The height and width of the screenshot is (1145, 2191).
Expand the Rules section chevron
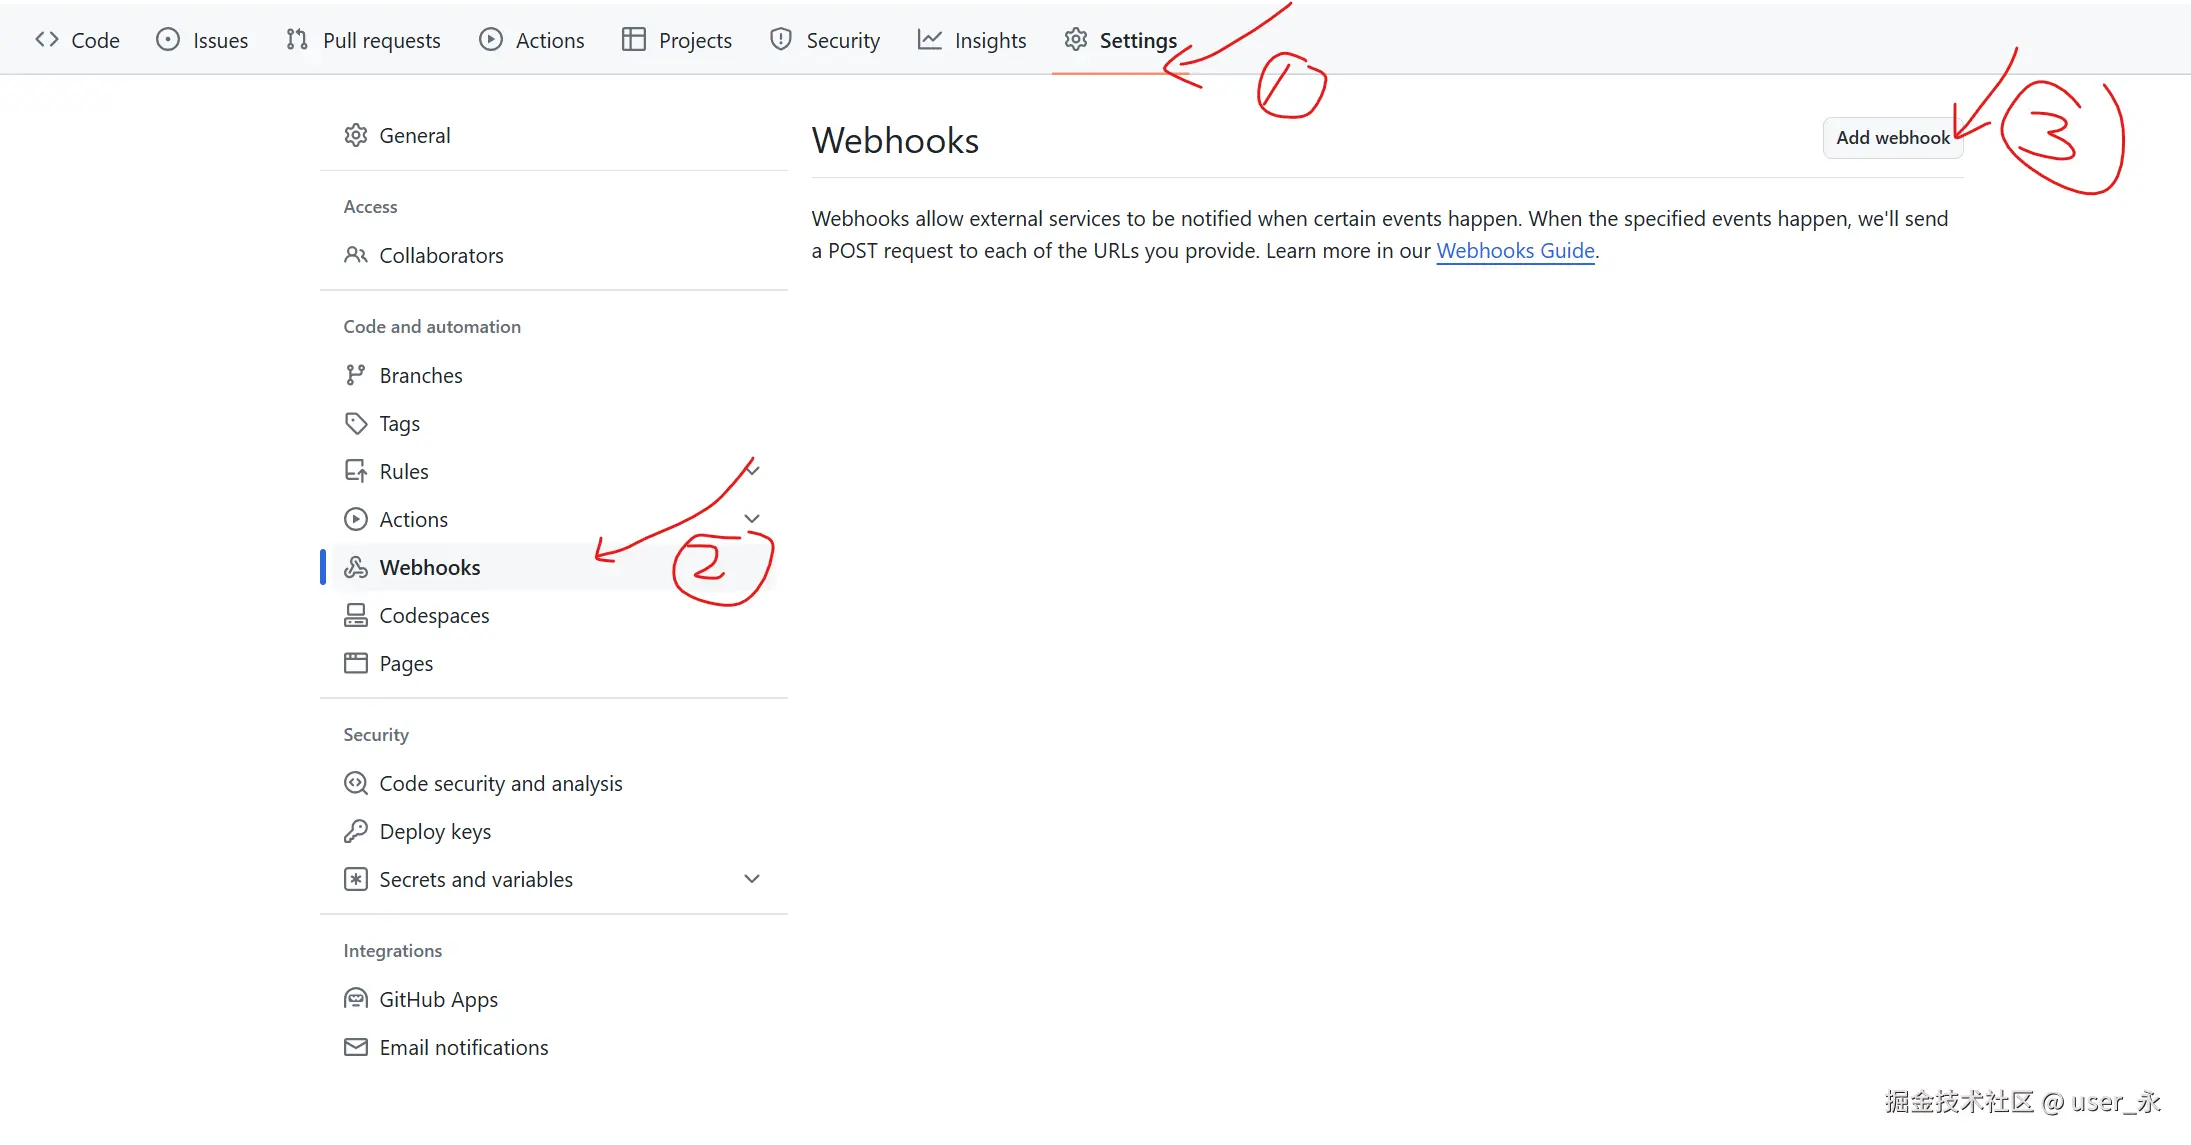pyautogui.click(x=753, y=470)
